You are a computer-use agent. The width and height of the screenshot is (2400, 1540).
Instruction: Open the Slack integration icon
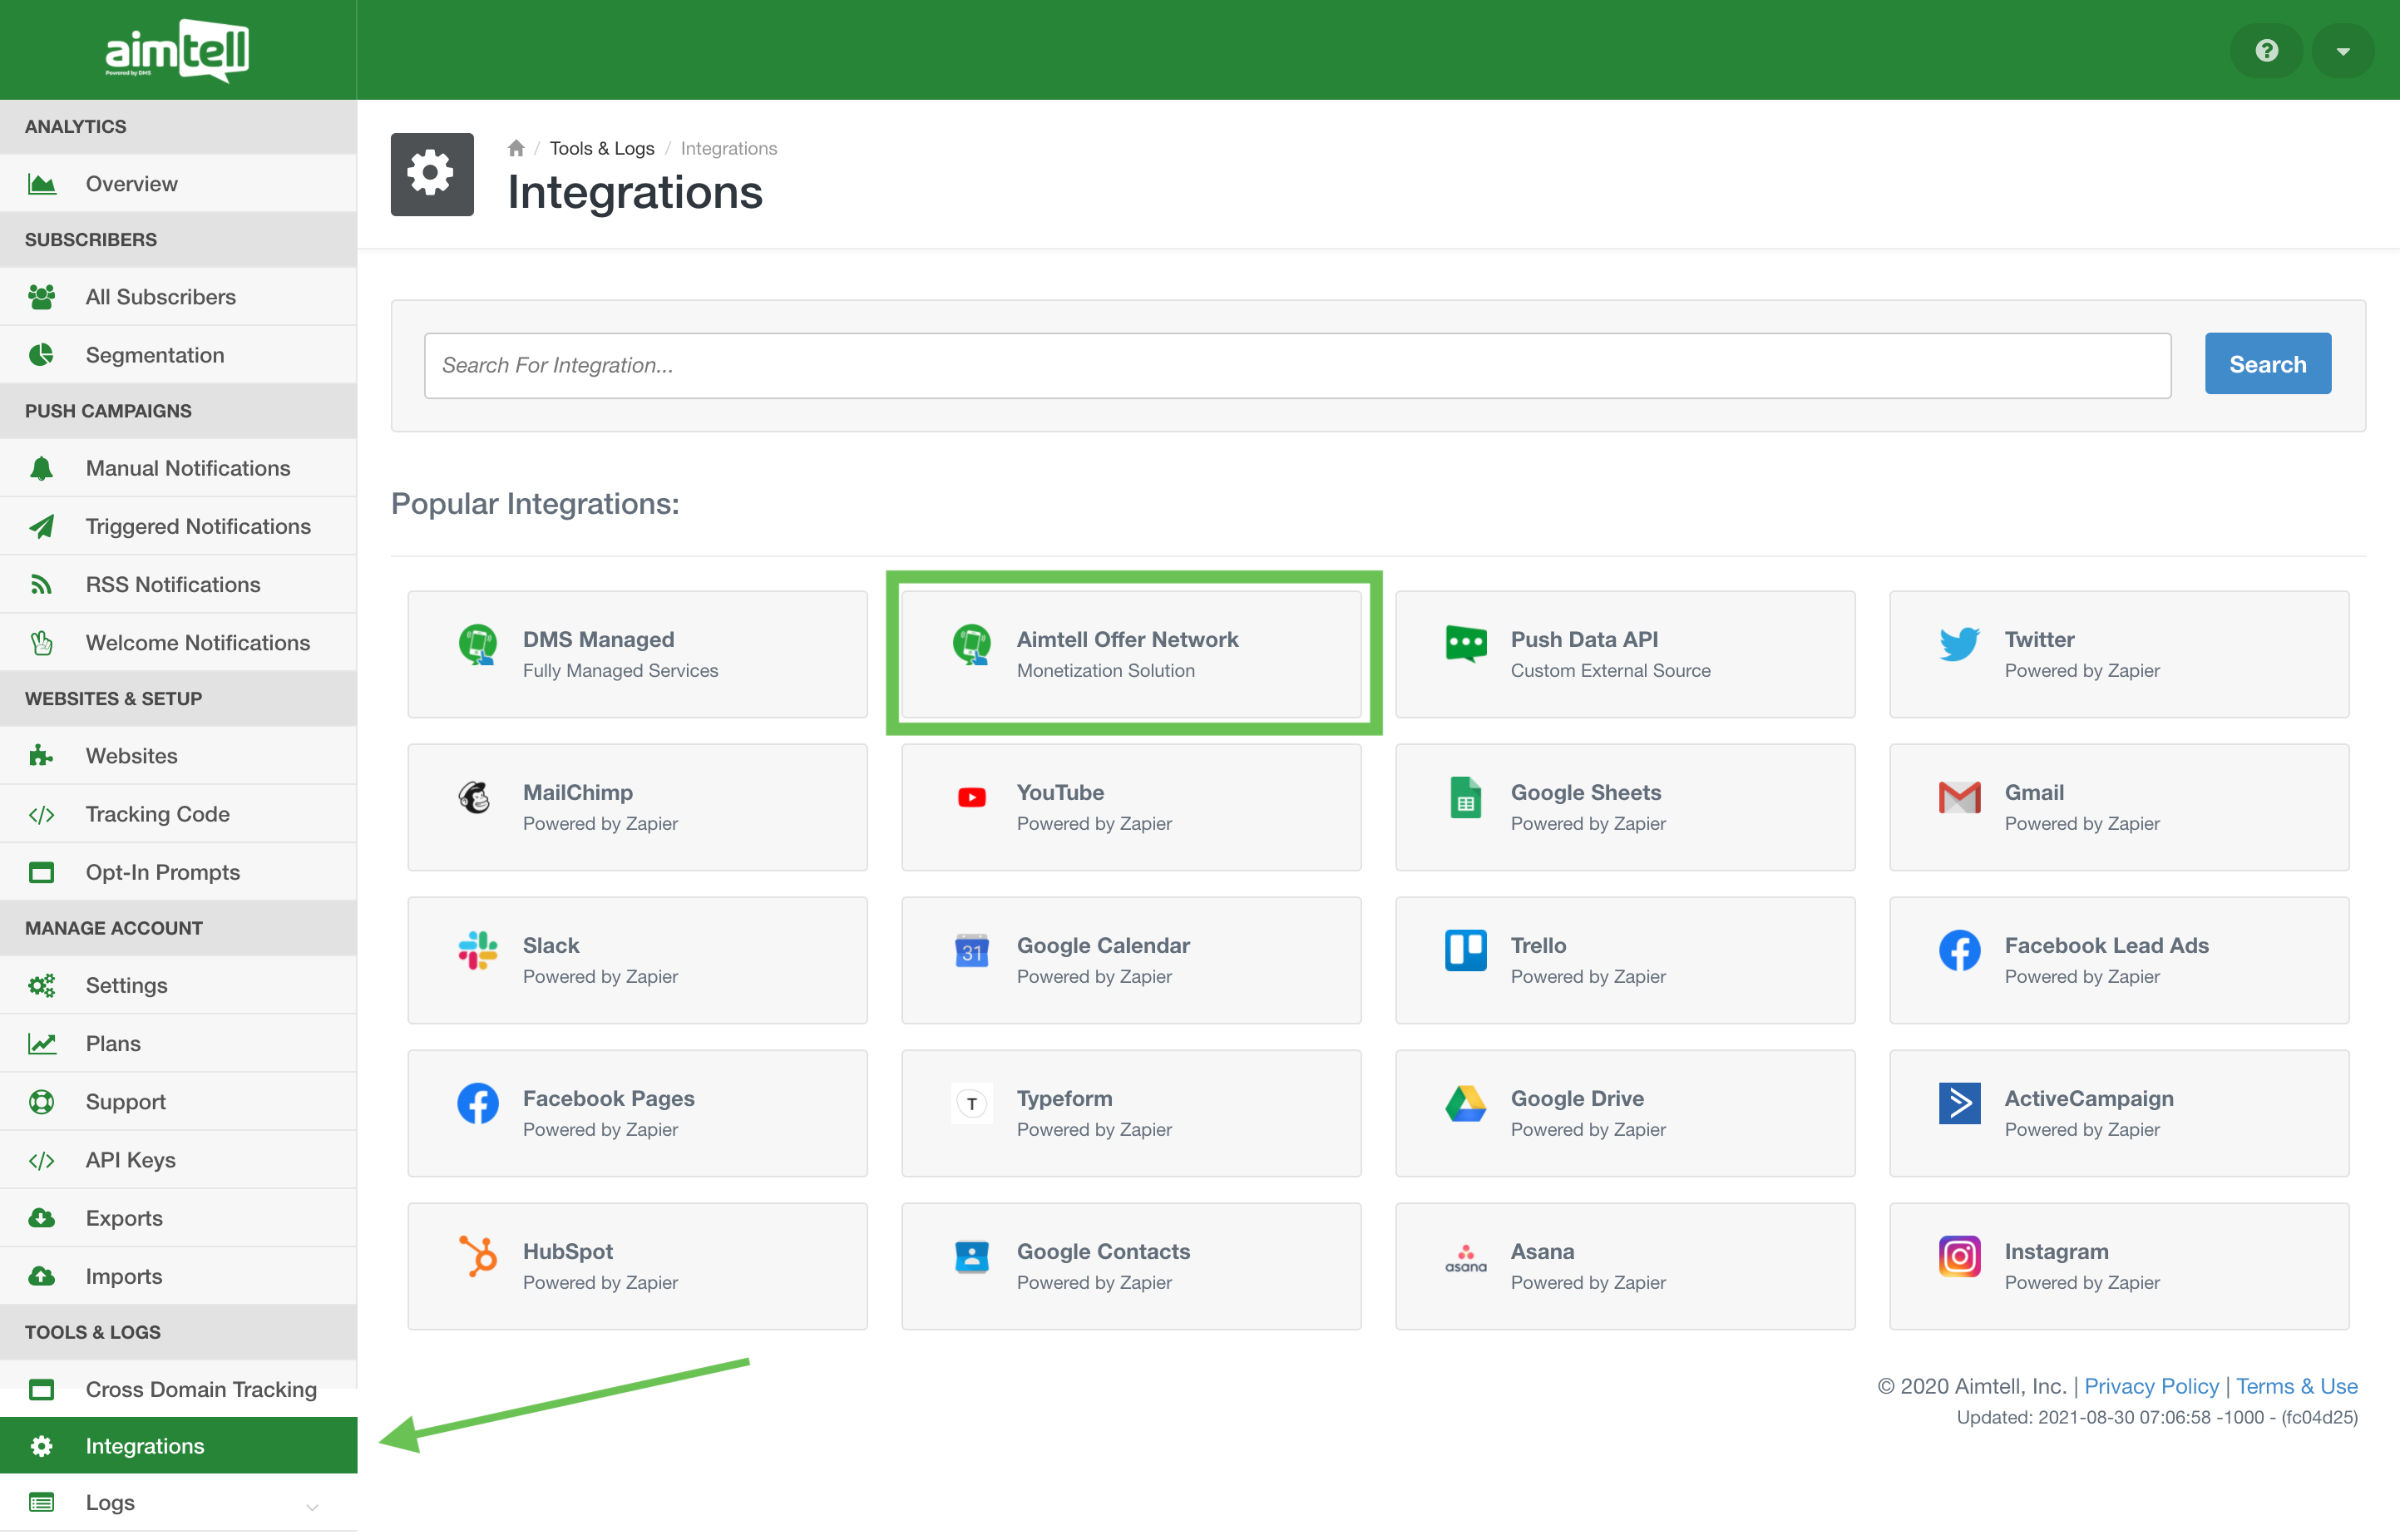pyautogui.click(x=477, y=950)
